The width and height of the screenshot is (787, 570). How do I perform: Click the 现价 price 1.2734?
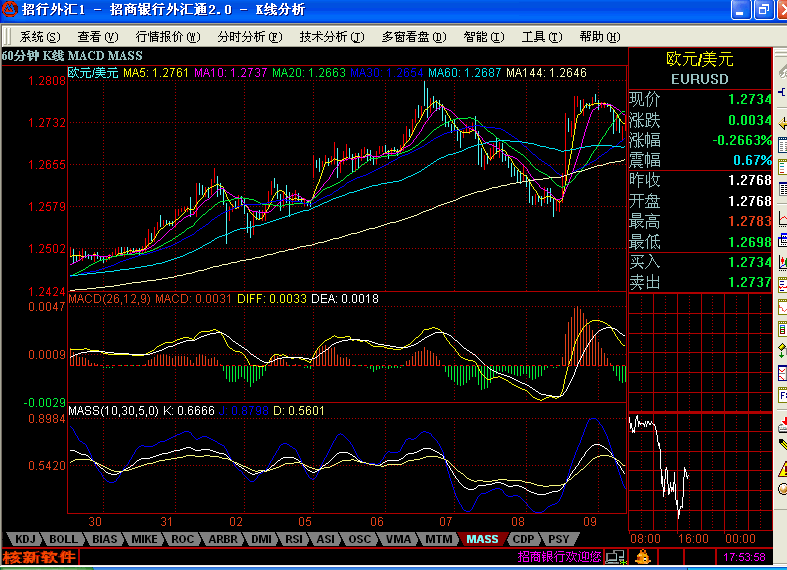(x=749, y=99)
